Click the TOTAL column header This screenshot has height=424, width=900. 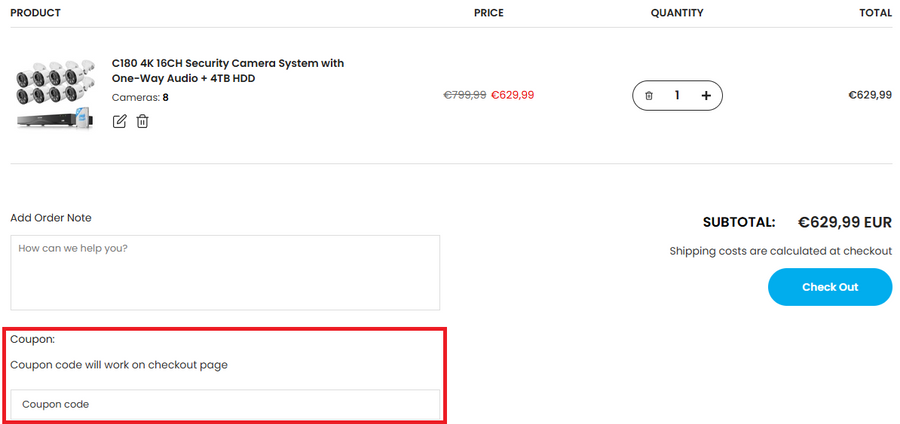[x=875, y=13]
